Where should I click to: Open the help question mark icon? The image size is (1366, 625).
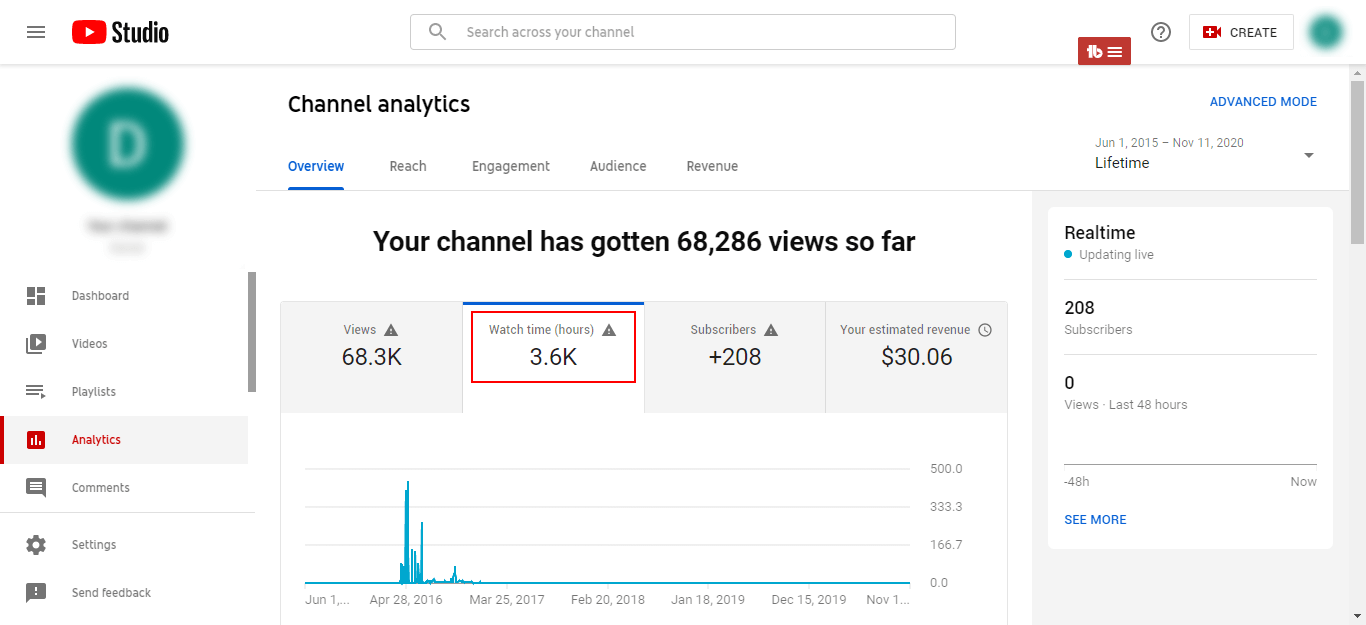pyautogui.click(x=1161, y=32)
